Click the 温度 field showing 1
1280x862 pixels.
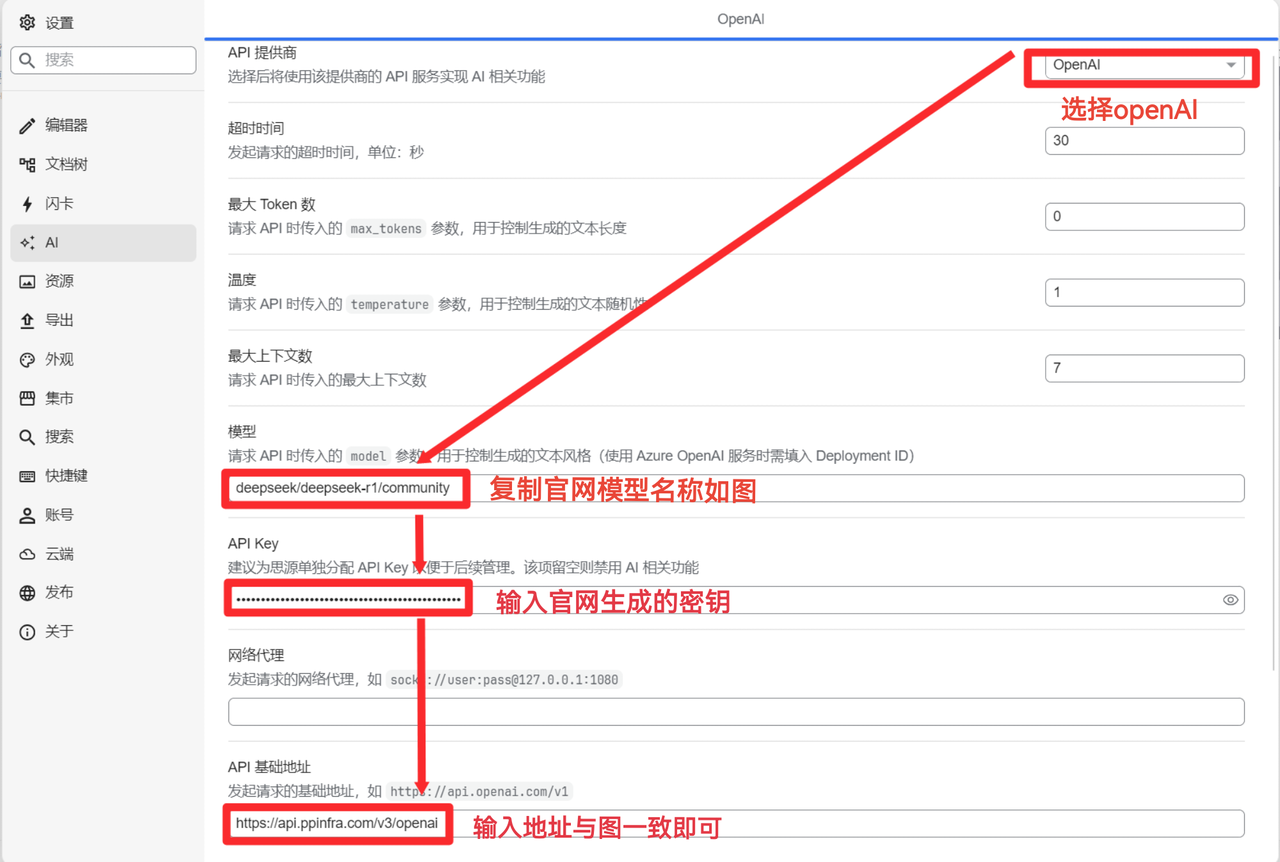tap(1144, 293)
